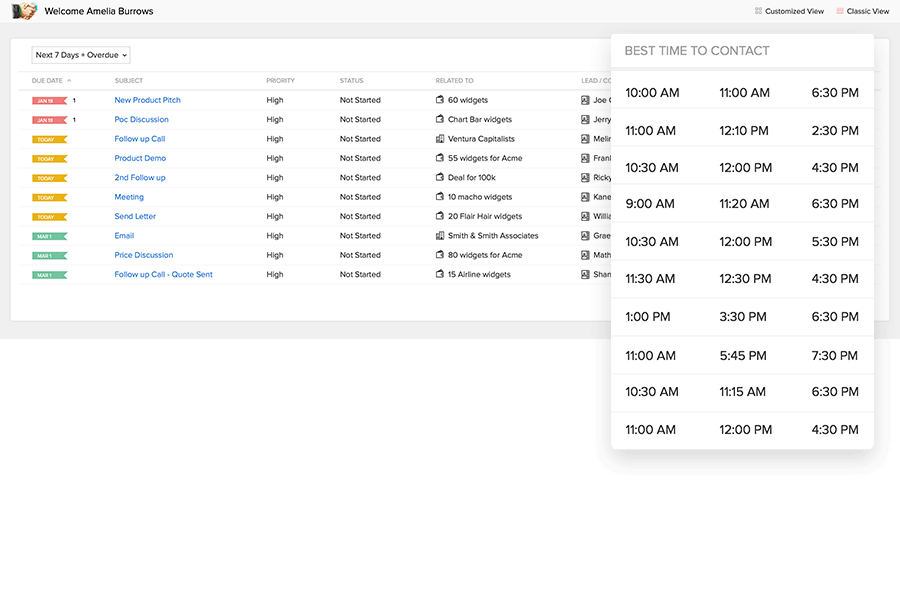Select the 5:45 PM contact time
This screenshot has width=900, height=600.
(x=743, y=356)
